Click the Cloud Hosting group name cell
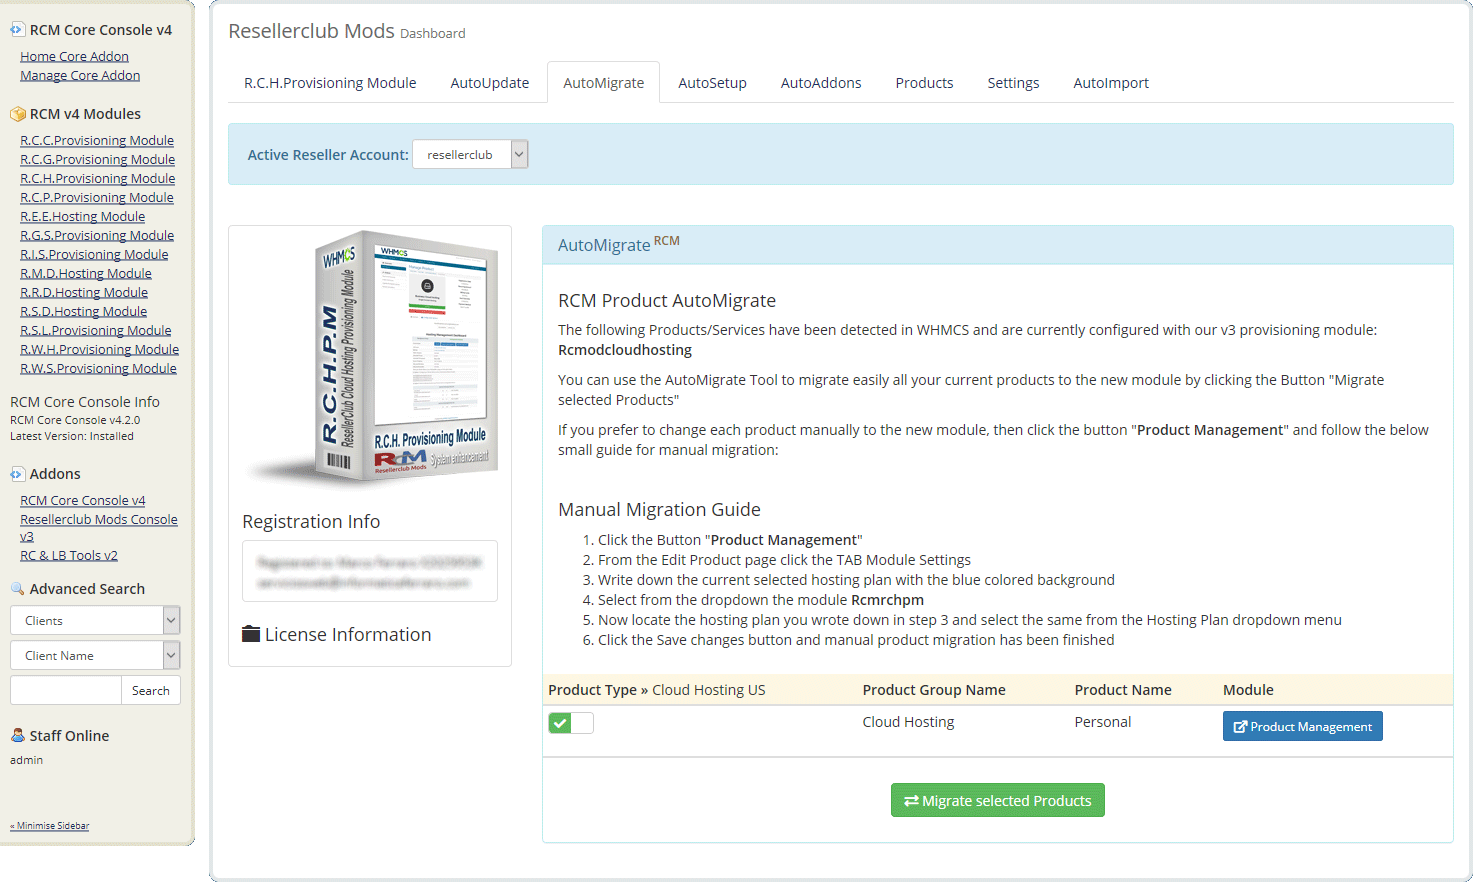This screenshot has width=1473, height=882. [x=908, y=722]
